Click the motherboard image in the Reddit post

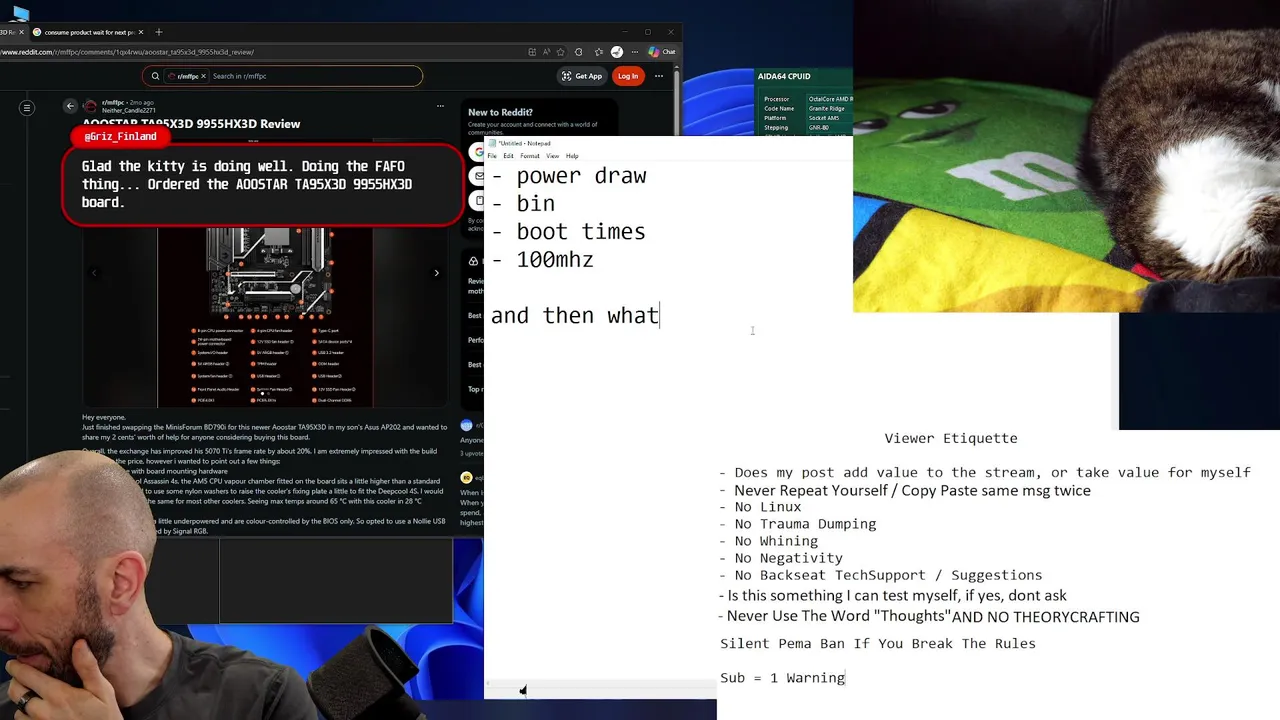click(265, 318)
